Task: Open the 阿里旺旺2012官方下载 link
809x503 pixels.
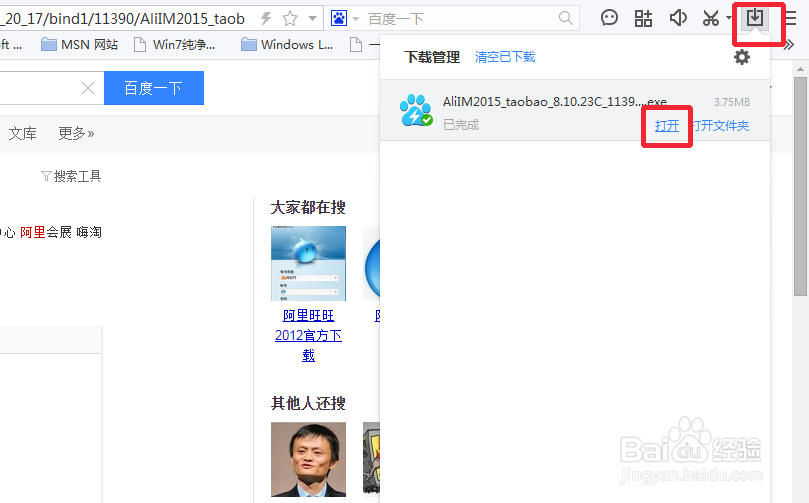Action: [x=309, y=335]
